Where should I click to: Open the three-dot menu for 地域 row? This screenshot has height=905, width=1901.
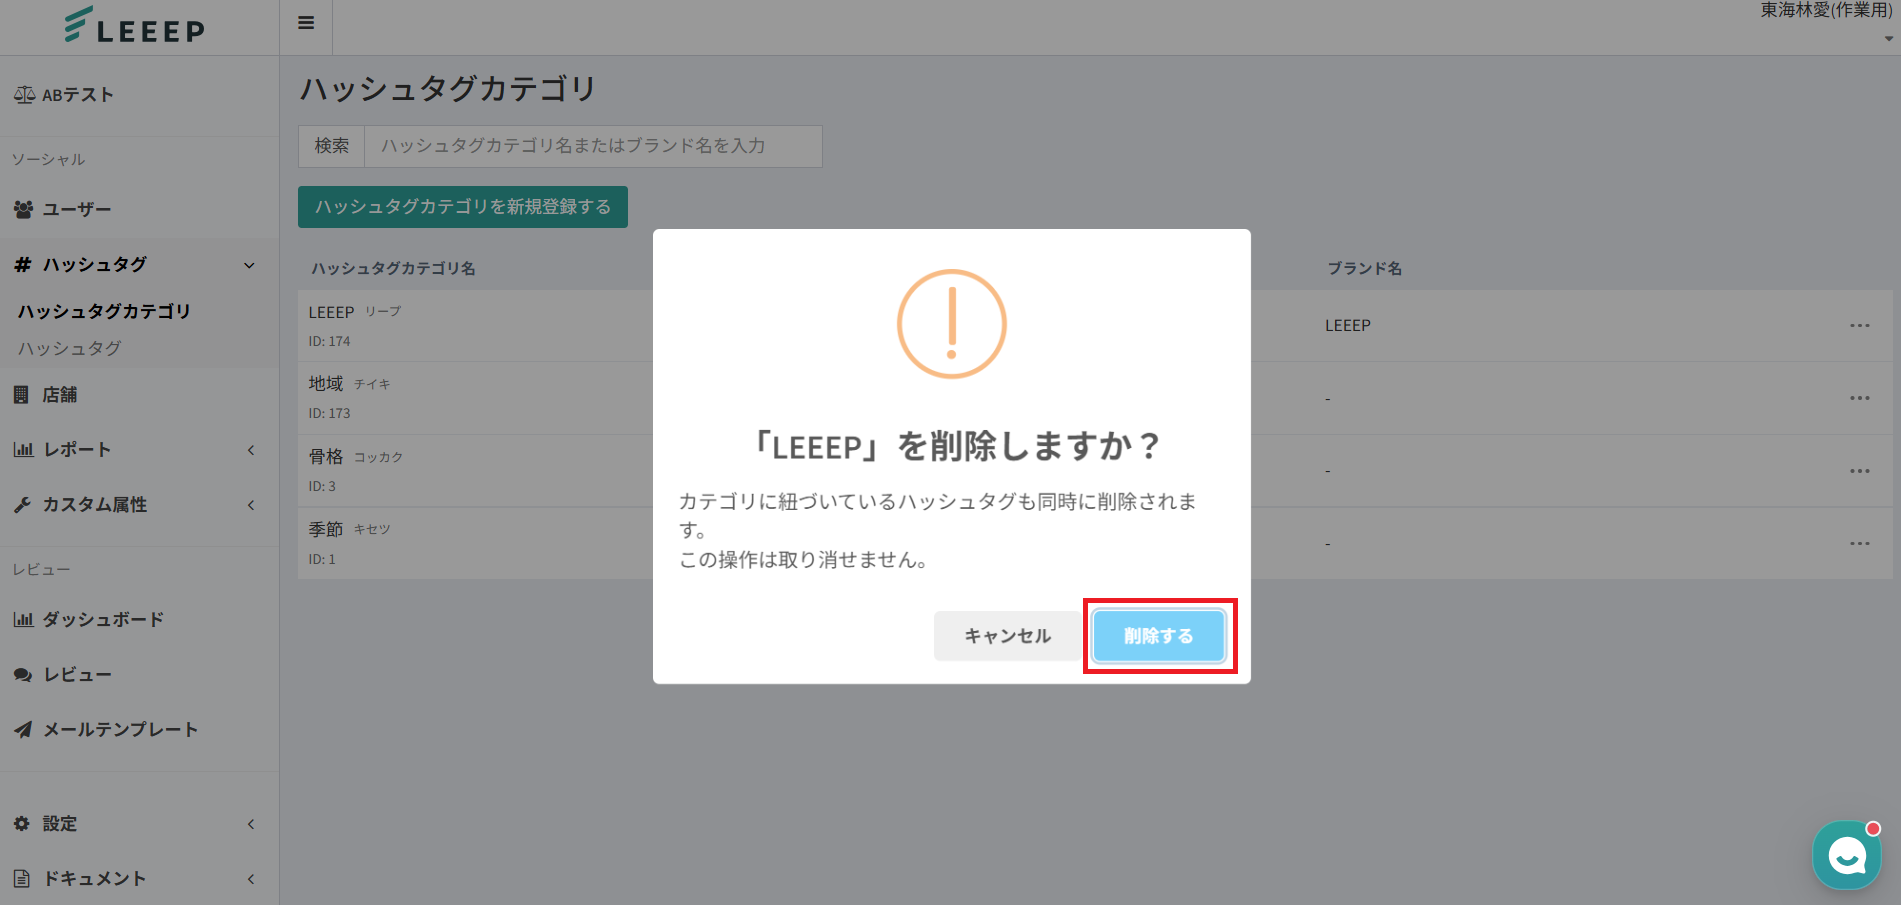pyautogui.click(x=1860, y=398)
